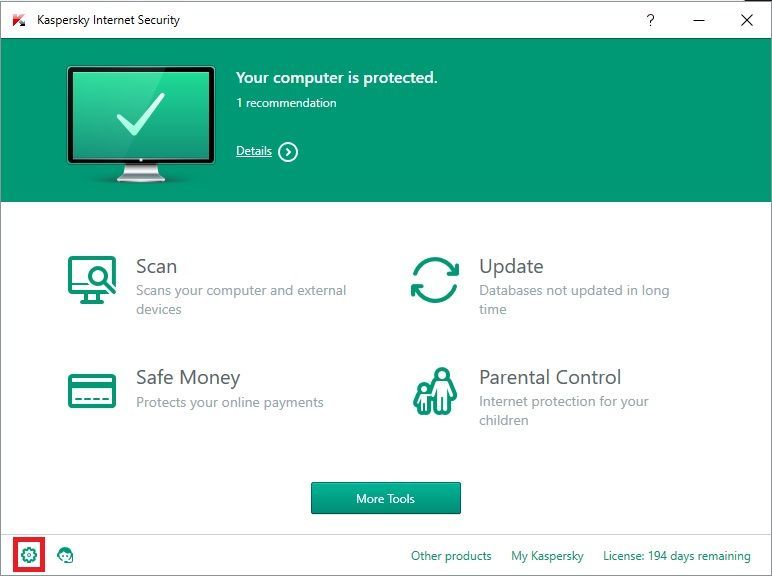The width and height of the screenshot is (772, 576).
Task: Click 'Databases not updated in long time' text
Action: click(574, 300)
